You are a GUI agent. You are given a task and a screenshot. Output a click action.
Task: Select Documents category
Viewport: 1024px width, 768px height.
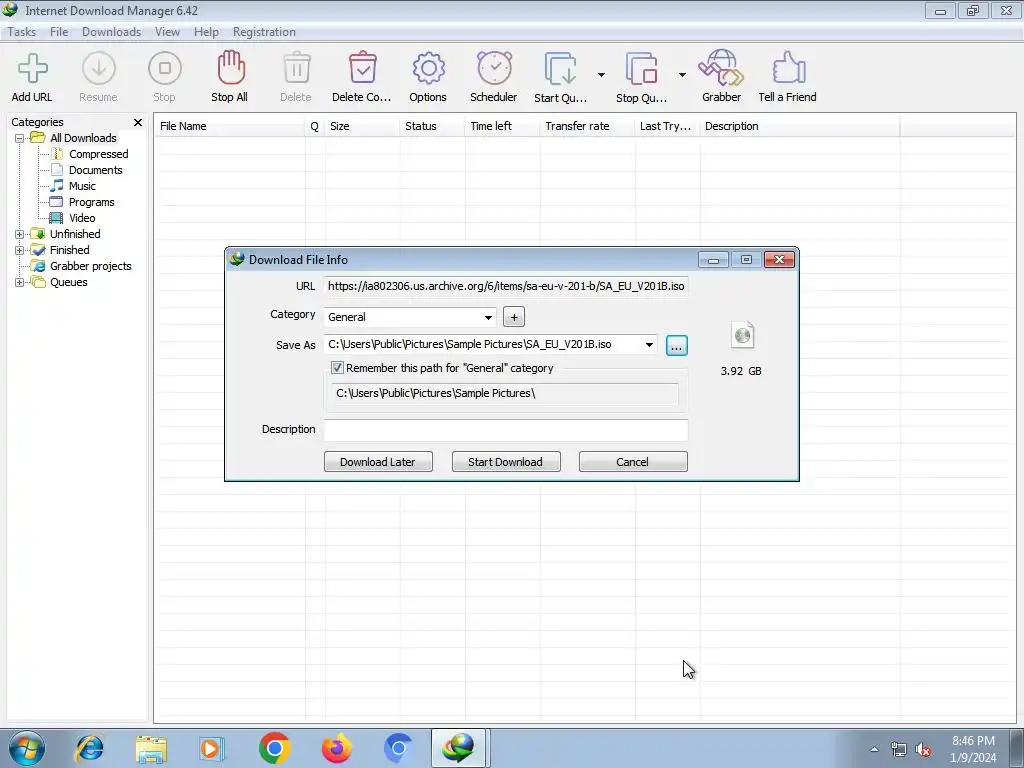[95, 170]
